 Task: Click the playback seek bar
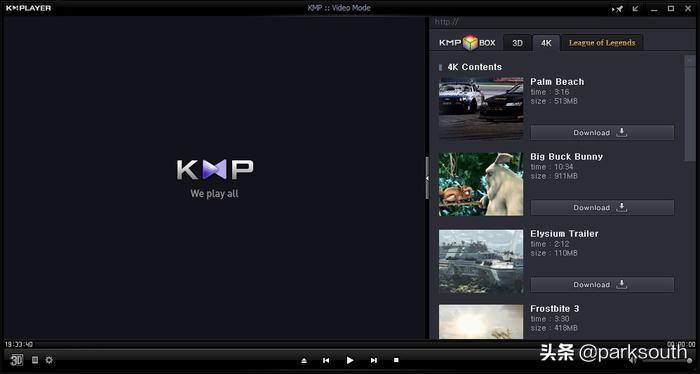[350, 344]
